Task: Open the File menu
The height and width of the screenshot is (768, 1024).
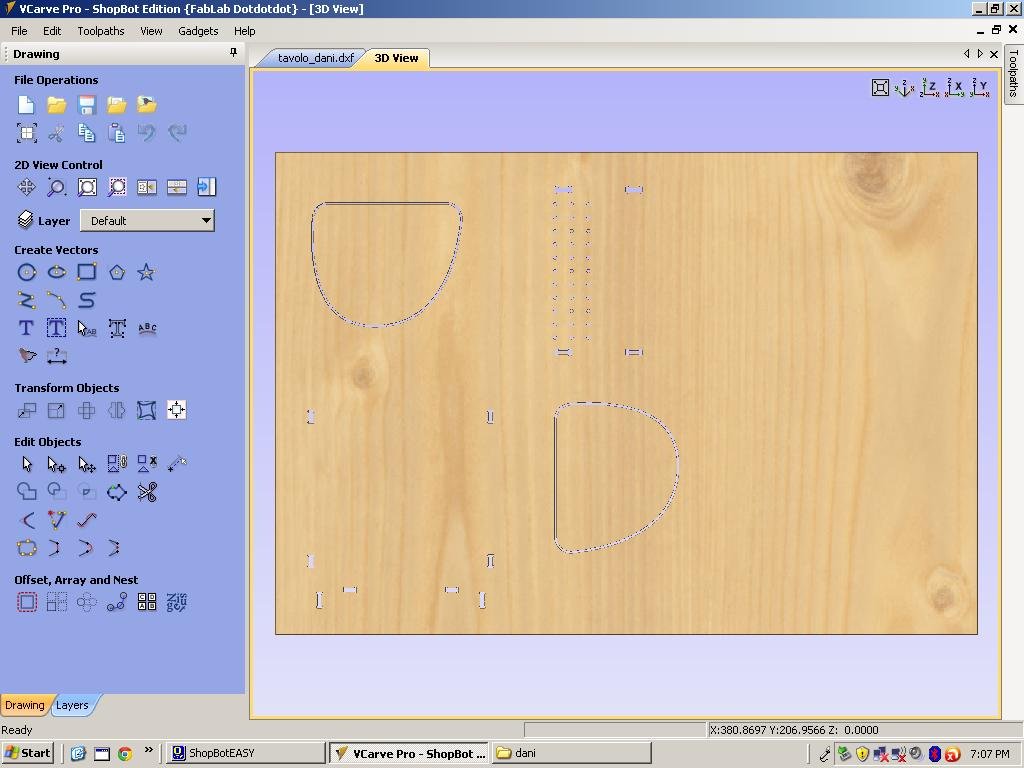Action: [19, 31]
